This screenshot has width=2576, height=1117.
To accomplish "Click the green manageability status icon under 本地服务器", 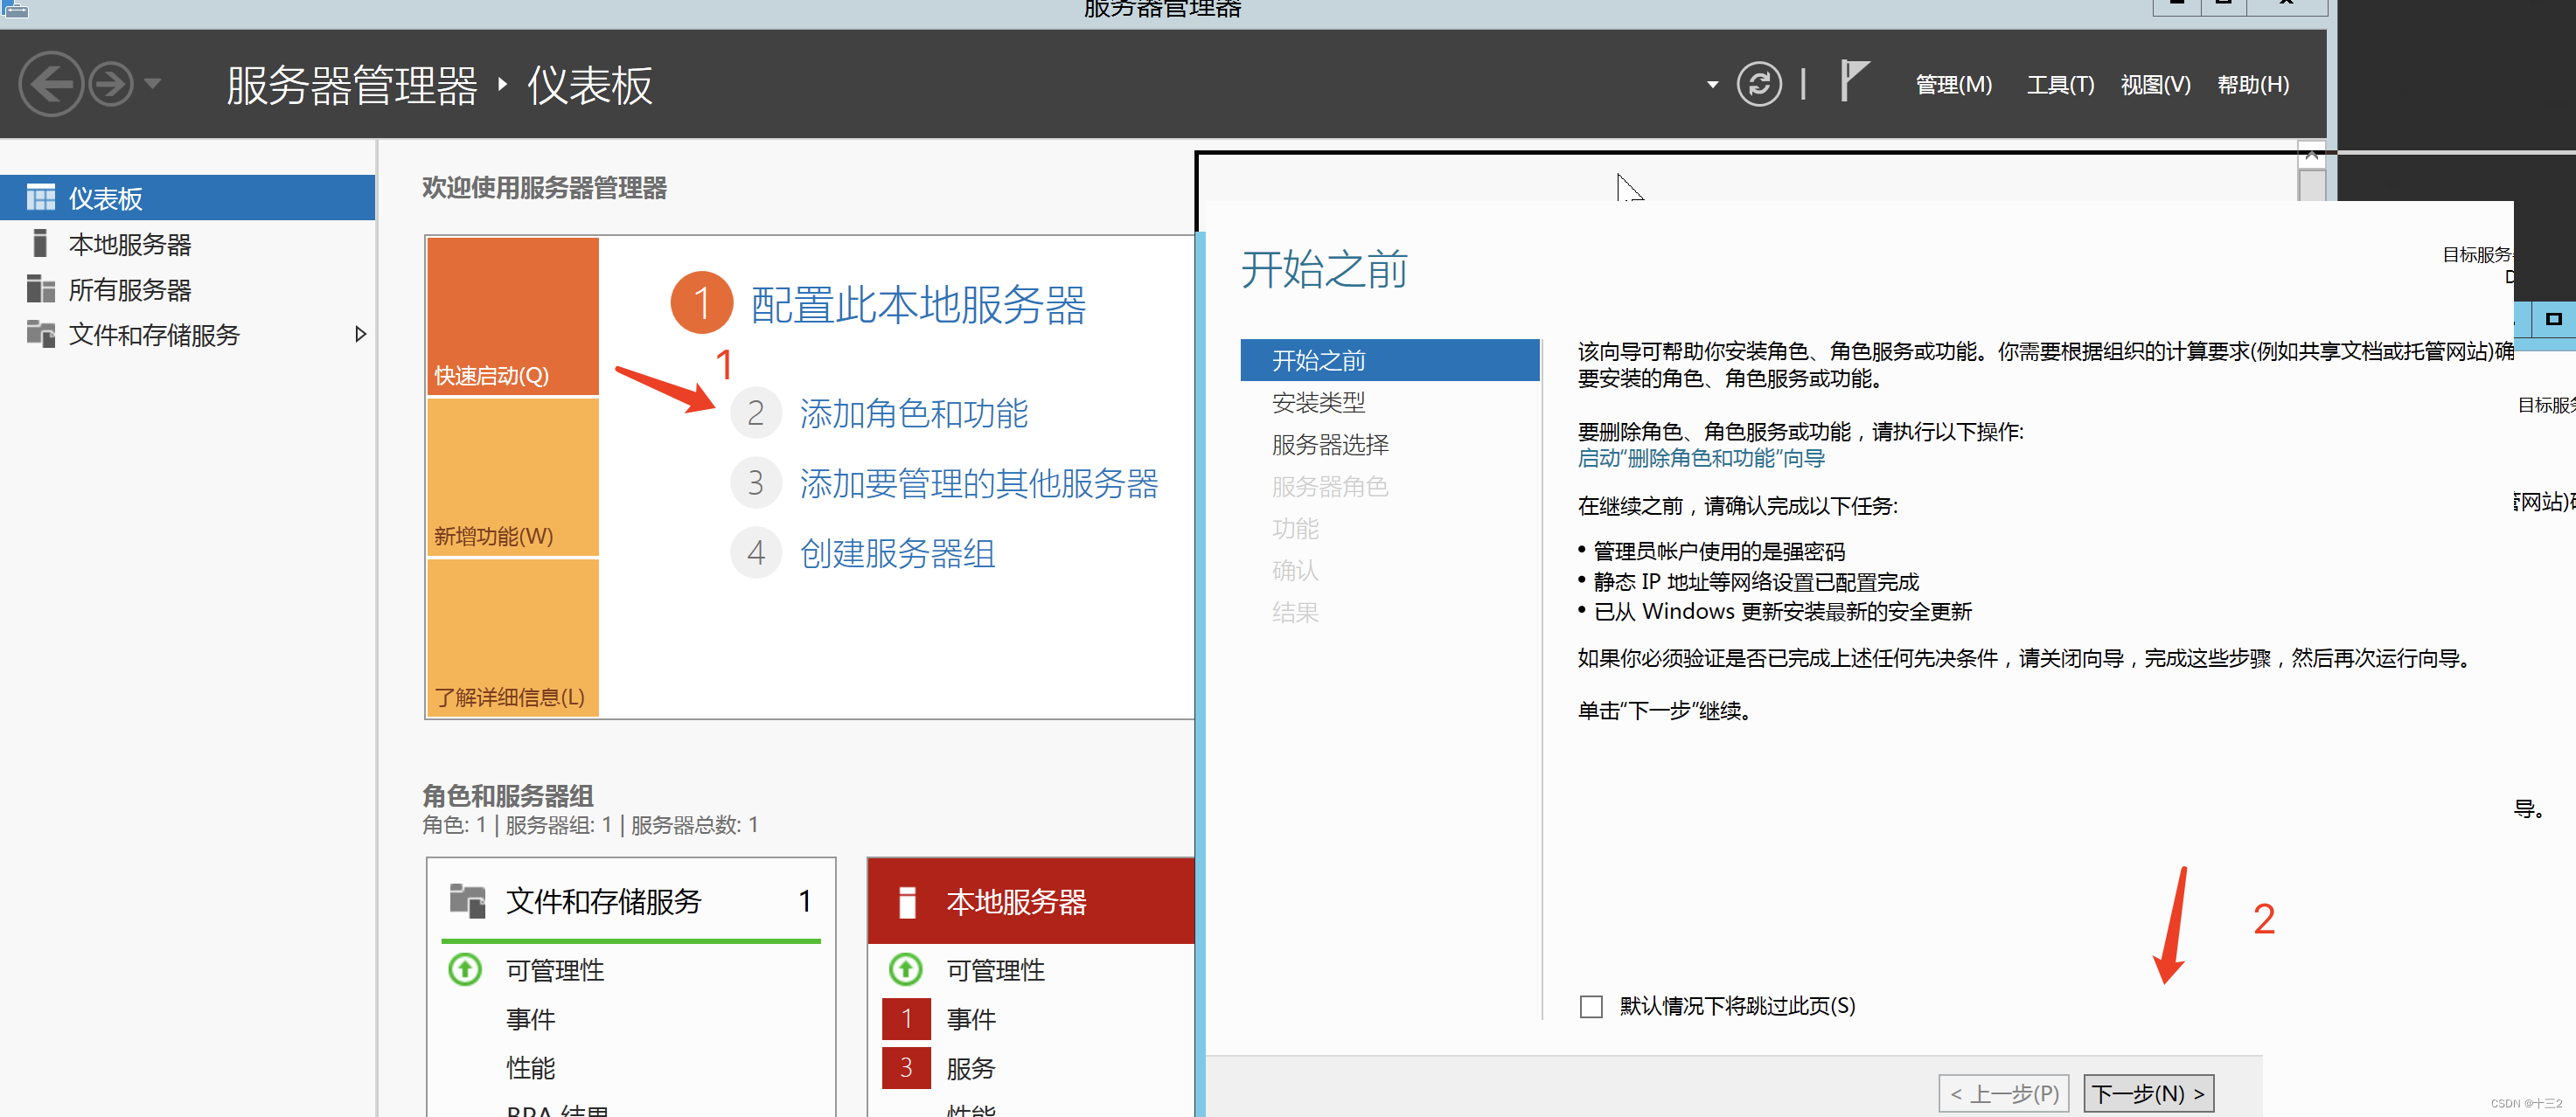I will point(905,969).
